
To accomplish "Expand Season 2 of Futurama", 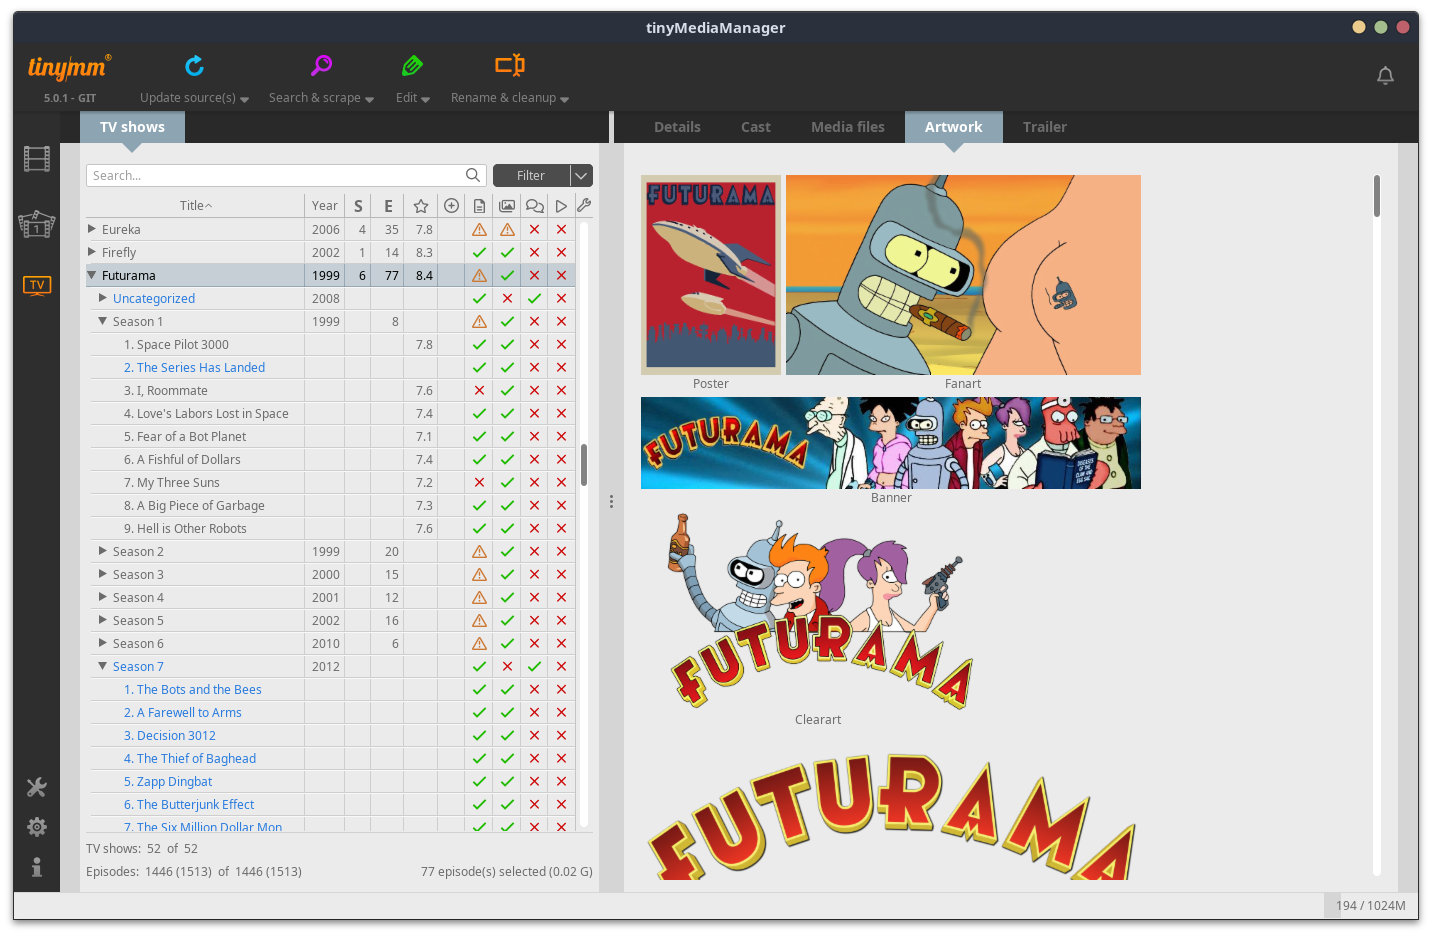I will (103, 551).
